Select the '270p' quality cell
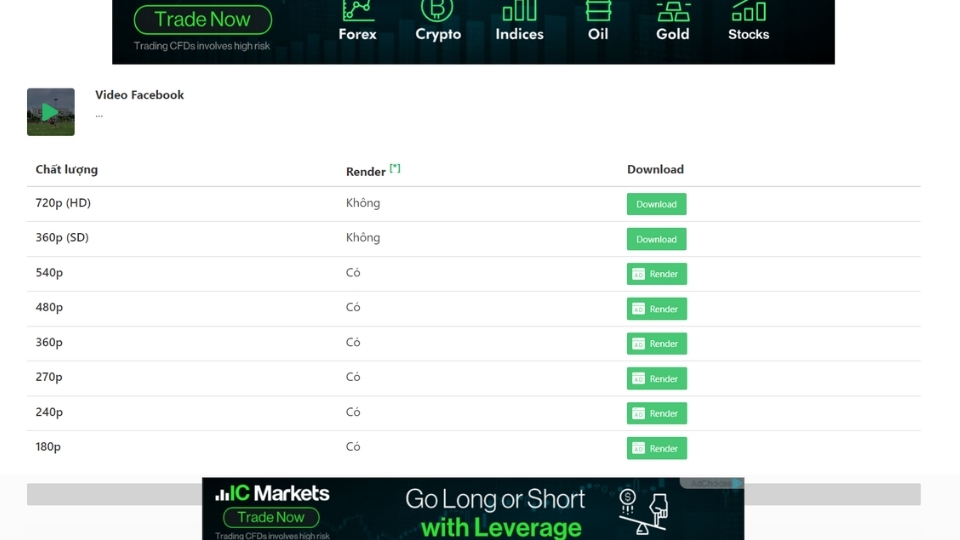The image size is (960, 540). click(x=49, y=377)
